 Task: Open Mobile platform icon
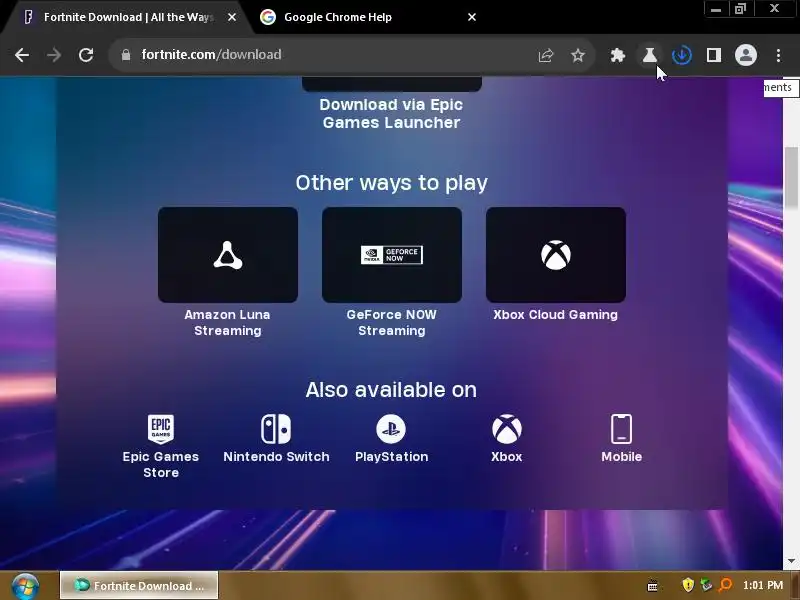(621, 429)
